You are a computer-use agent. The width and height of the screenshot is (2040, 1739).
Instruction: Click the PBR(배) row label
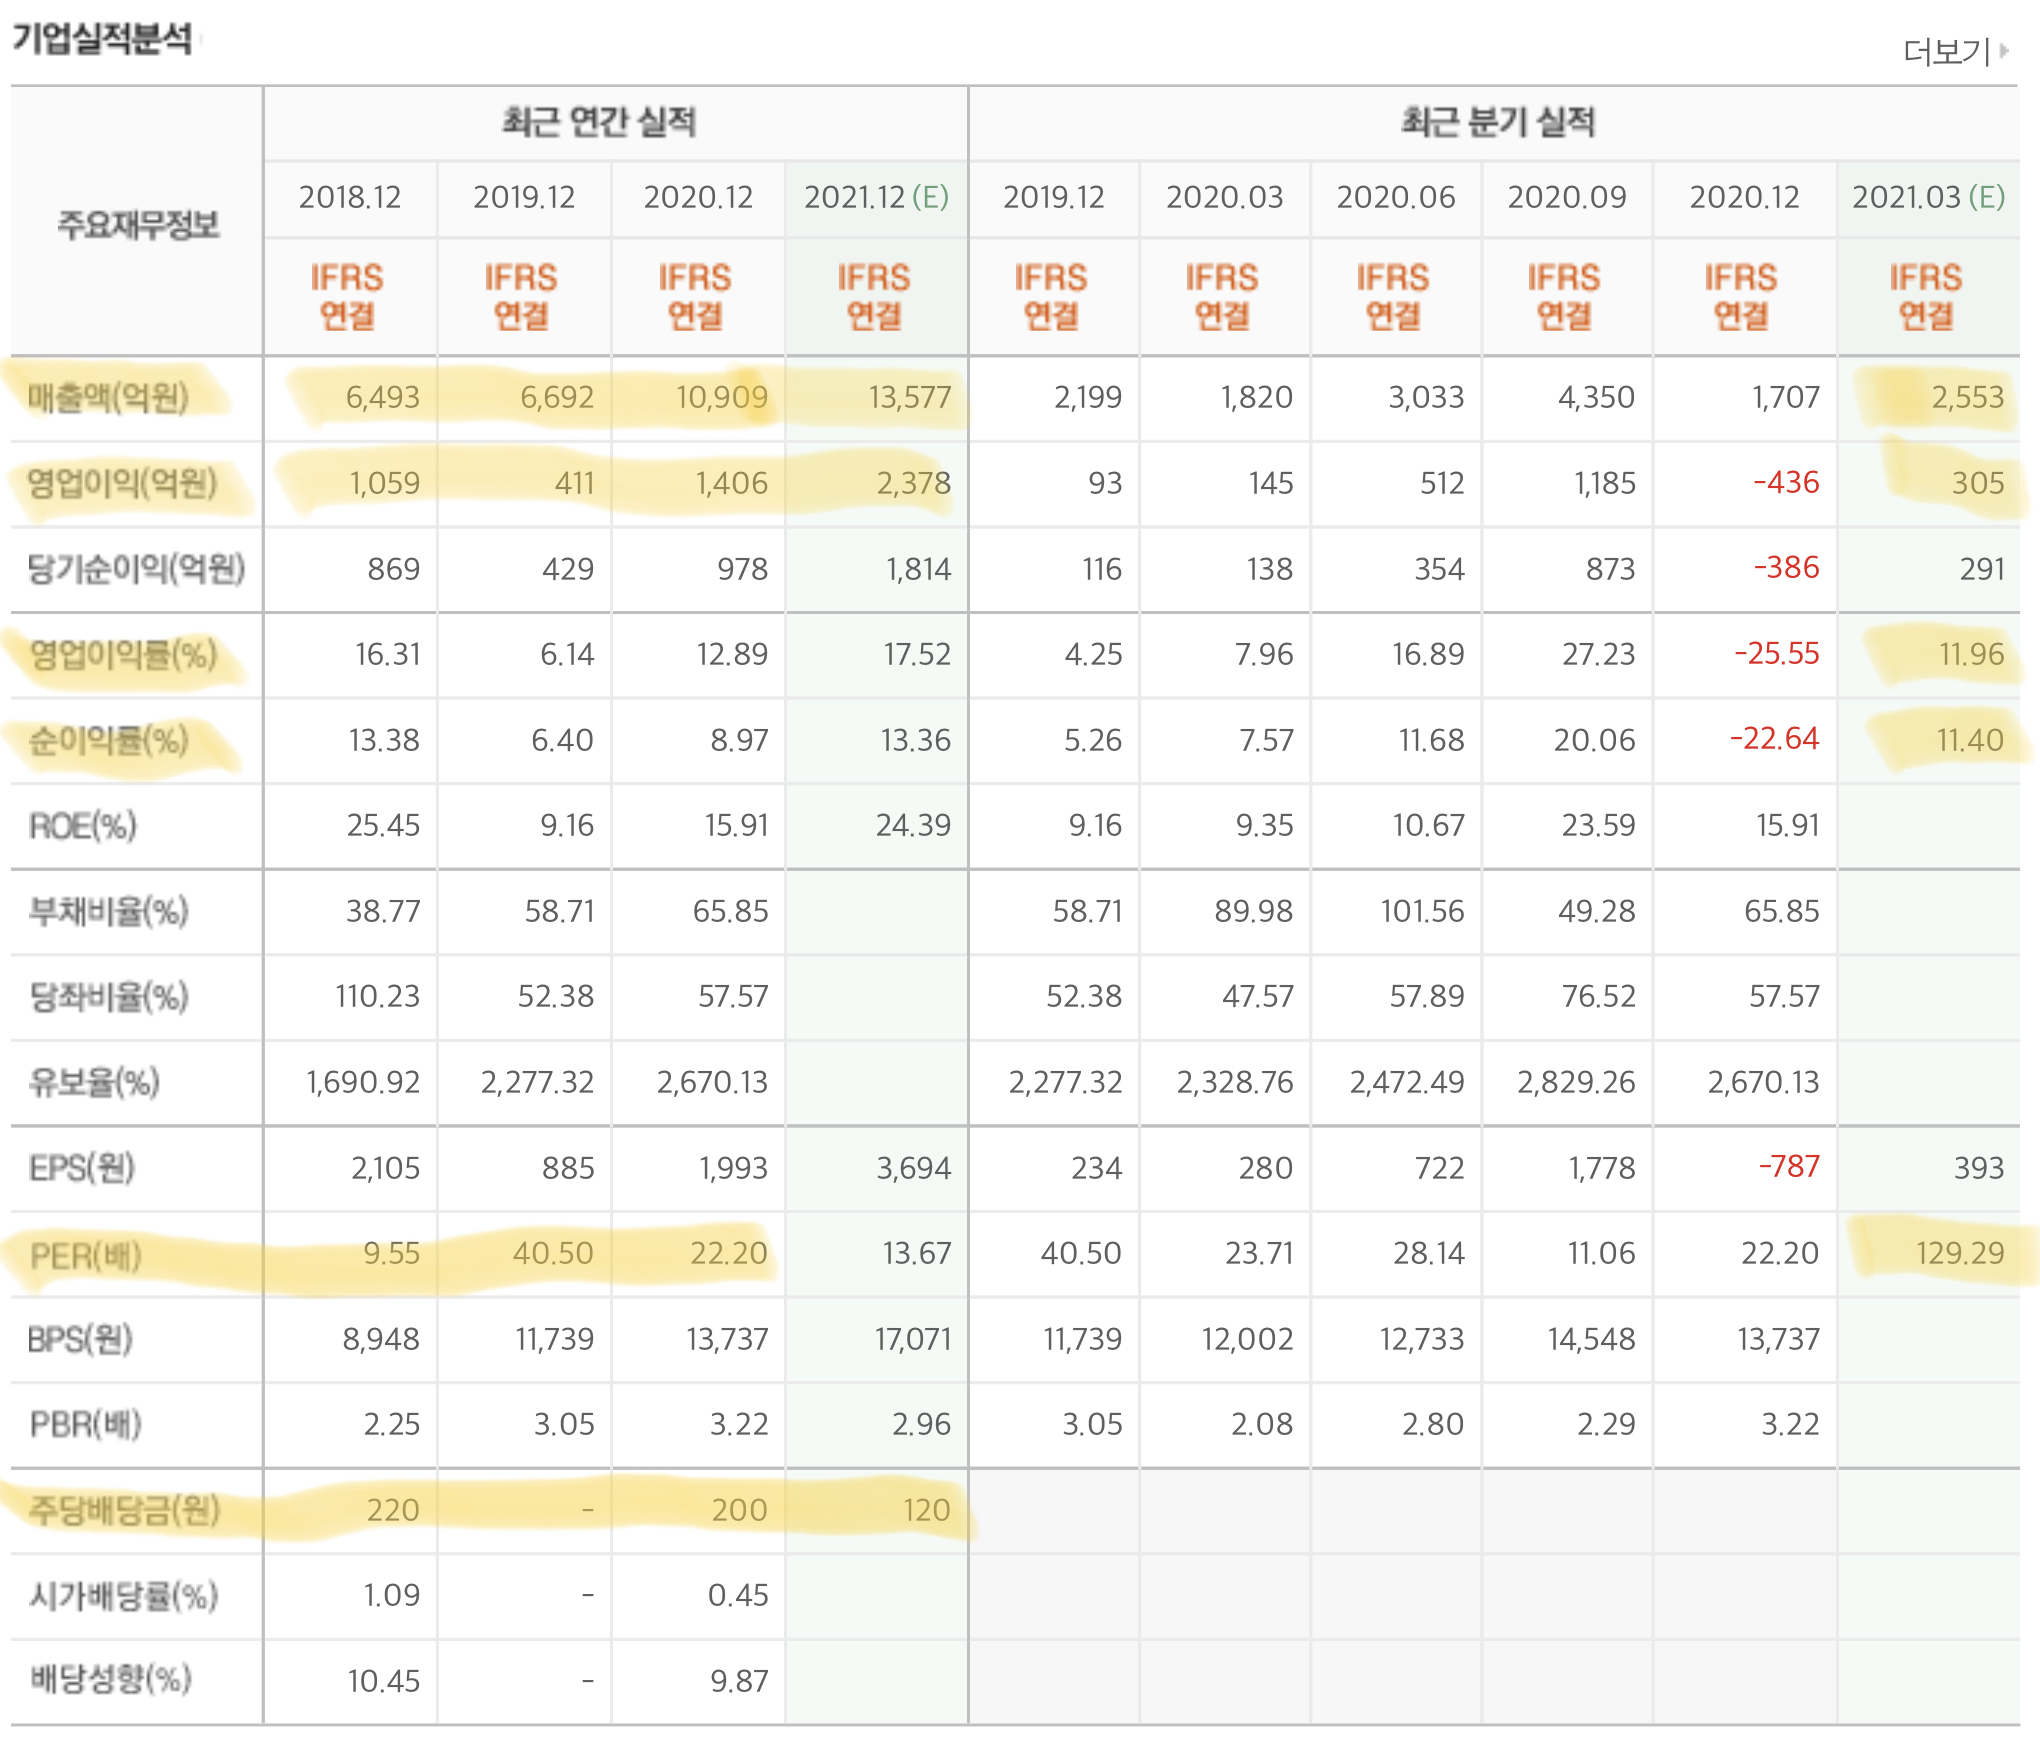85,1424
